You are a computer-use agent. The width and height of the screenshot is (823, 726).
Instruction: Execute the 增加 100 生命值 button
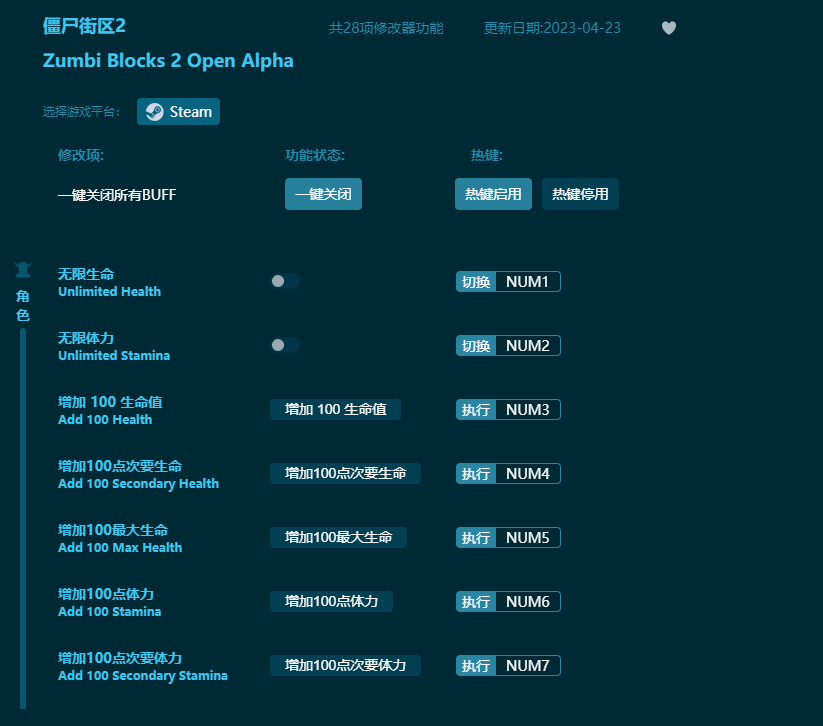[335, 409]
